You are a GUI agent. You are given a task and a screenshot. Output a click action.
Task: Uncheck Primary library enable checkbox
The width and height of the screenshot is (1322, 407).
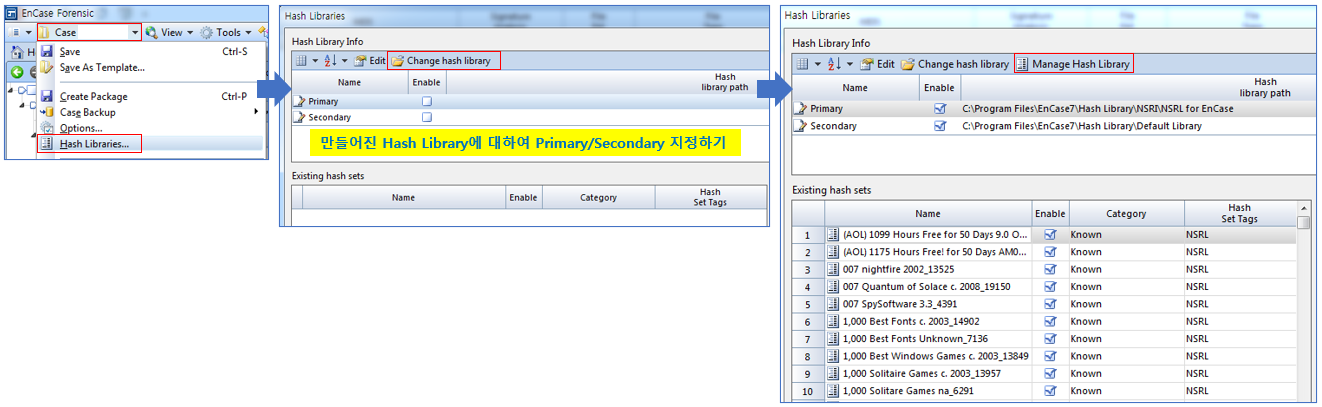coord(938,108)
